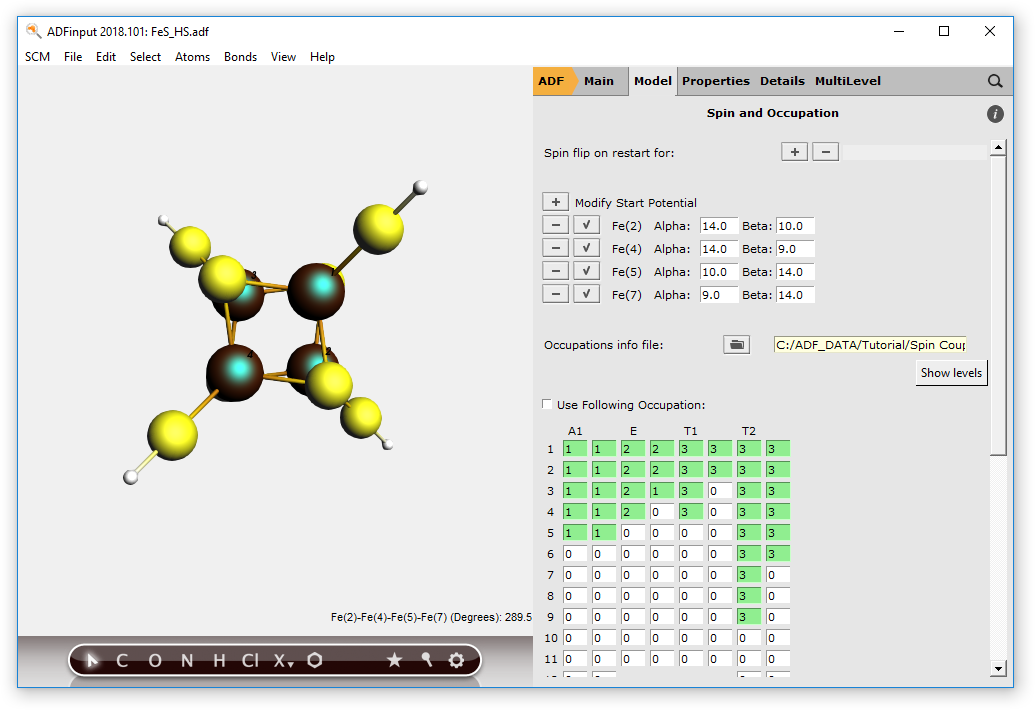This screenshot has width=1035, height=710.
Task: Choose the Carbon (C) atom tool
Action: pos(122,661)
